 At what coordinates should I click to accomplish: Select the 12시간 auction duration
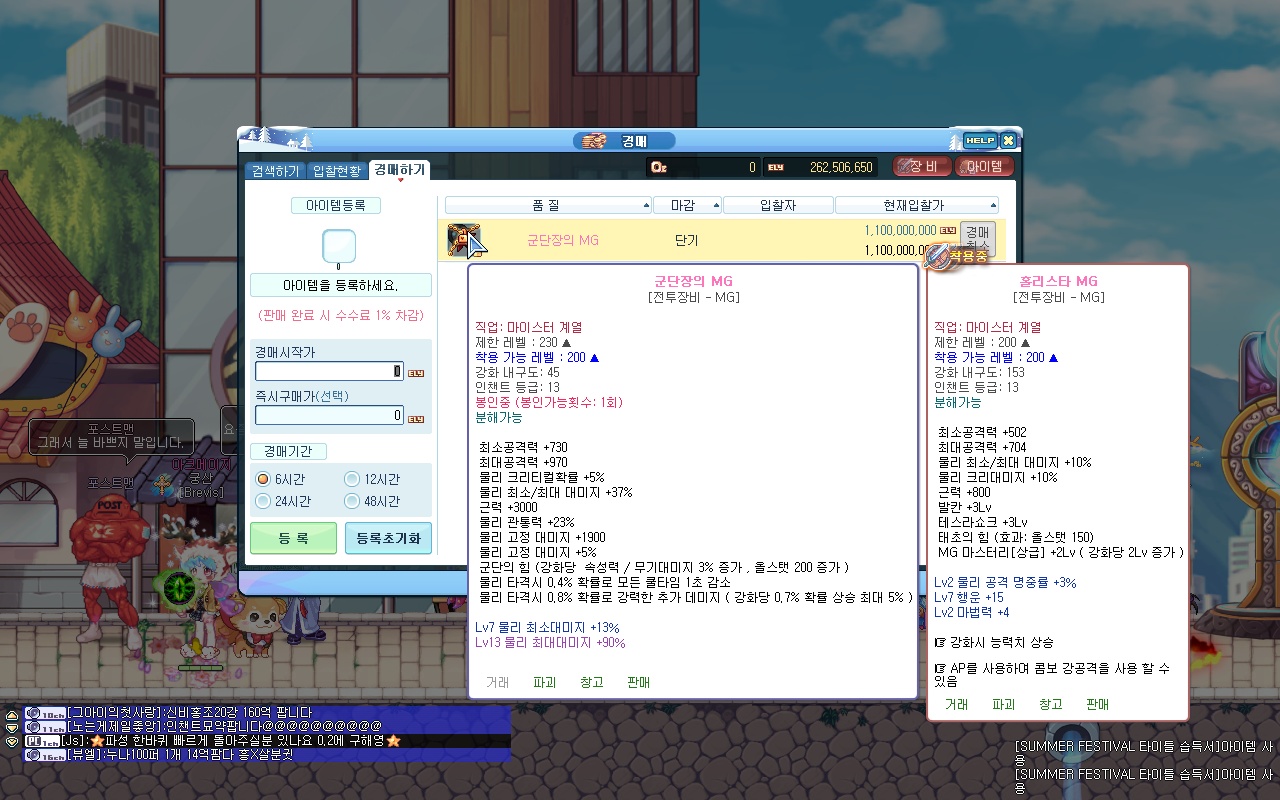click(352, 479)
